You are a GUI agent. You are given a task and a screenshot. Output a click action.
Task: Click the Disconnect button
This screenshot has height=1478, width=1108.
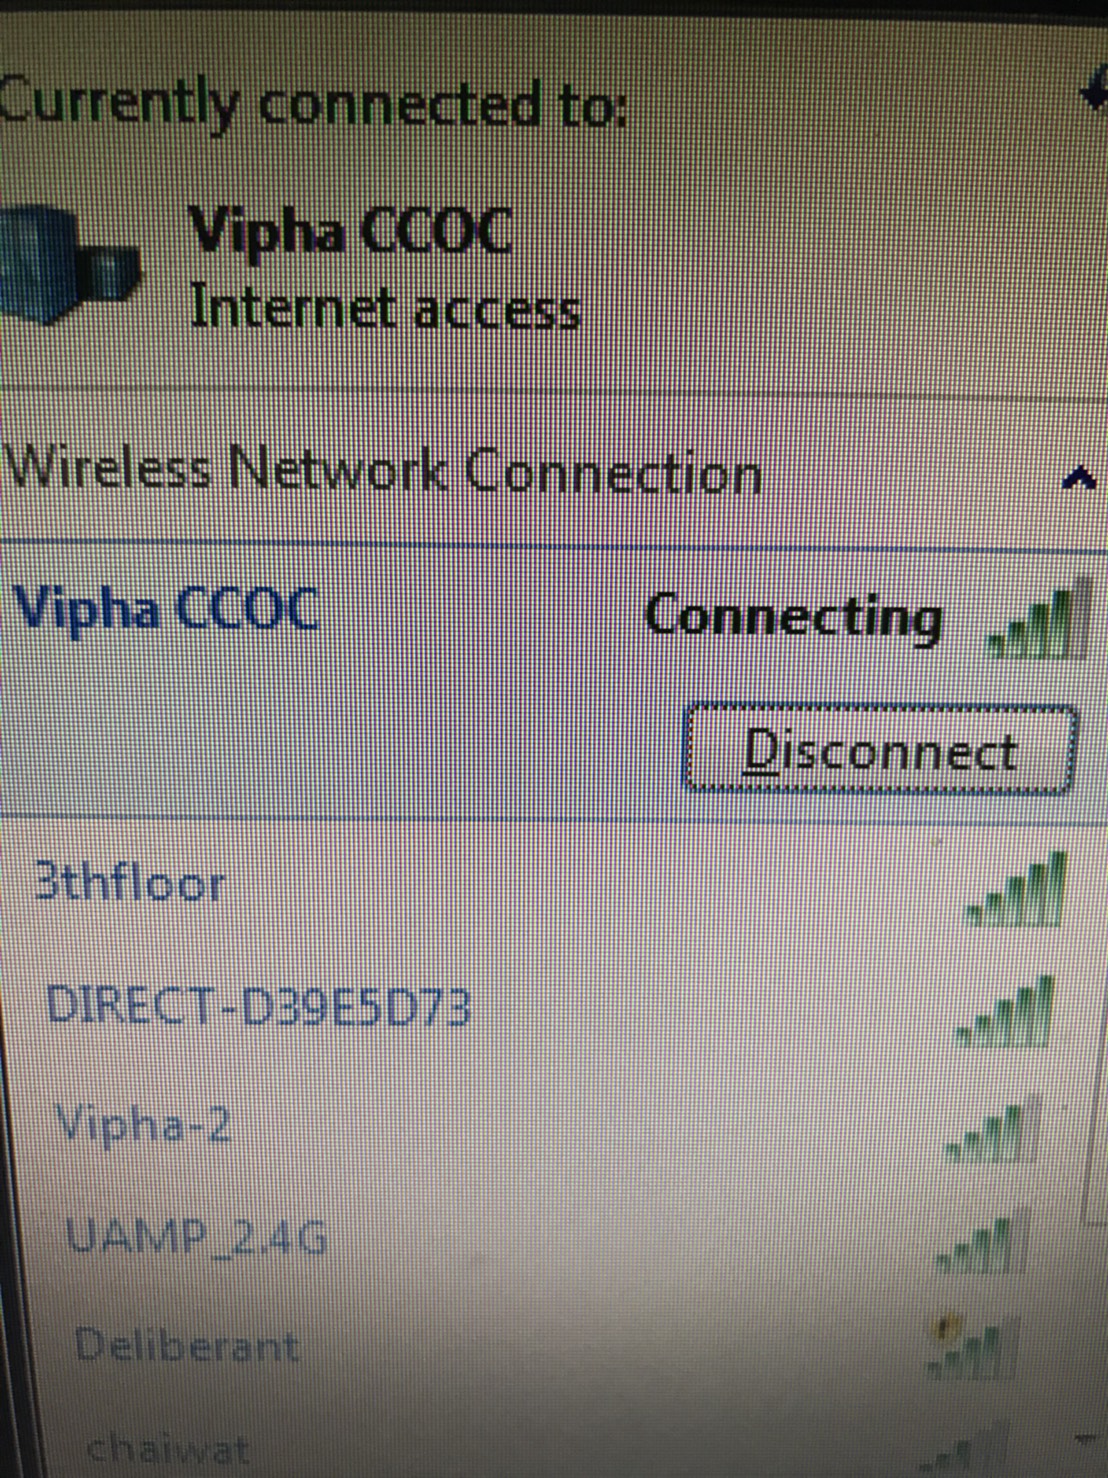879,750
